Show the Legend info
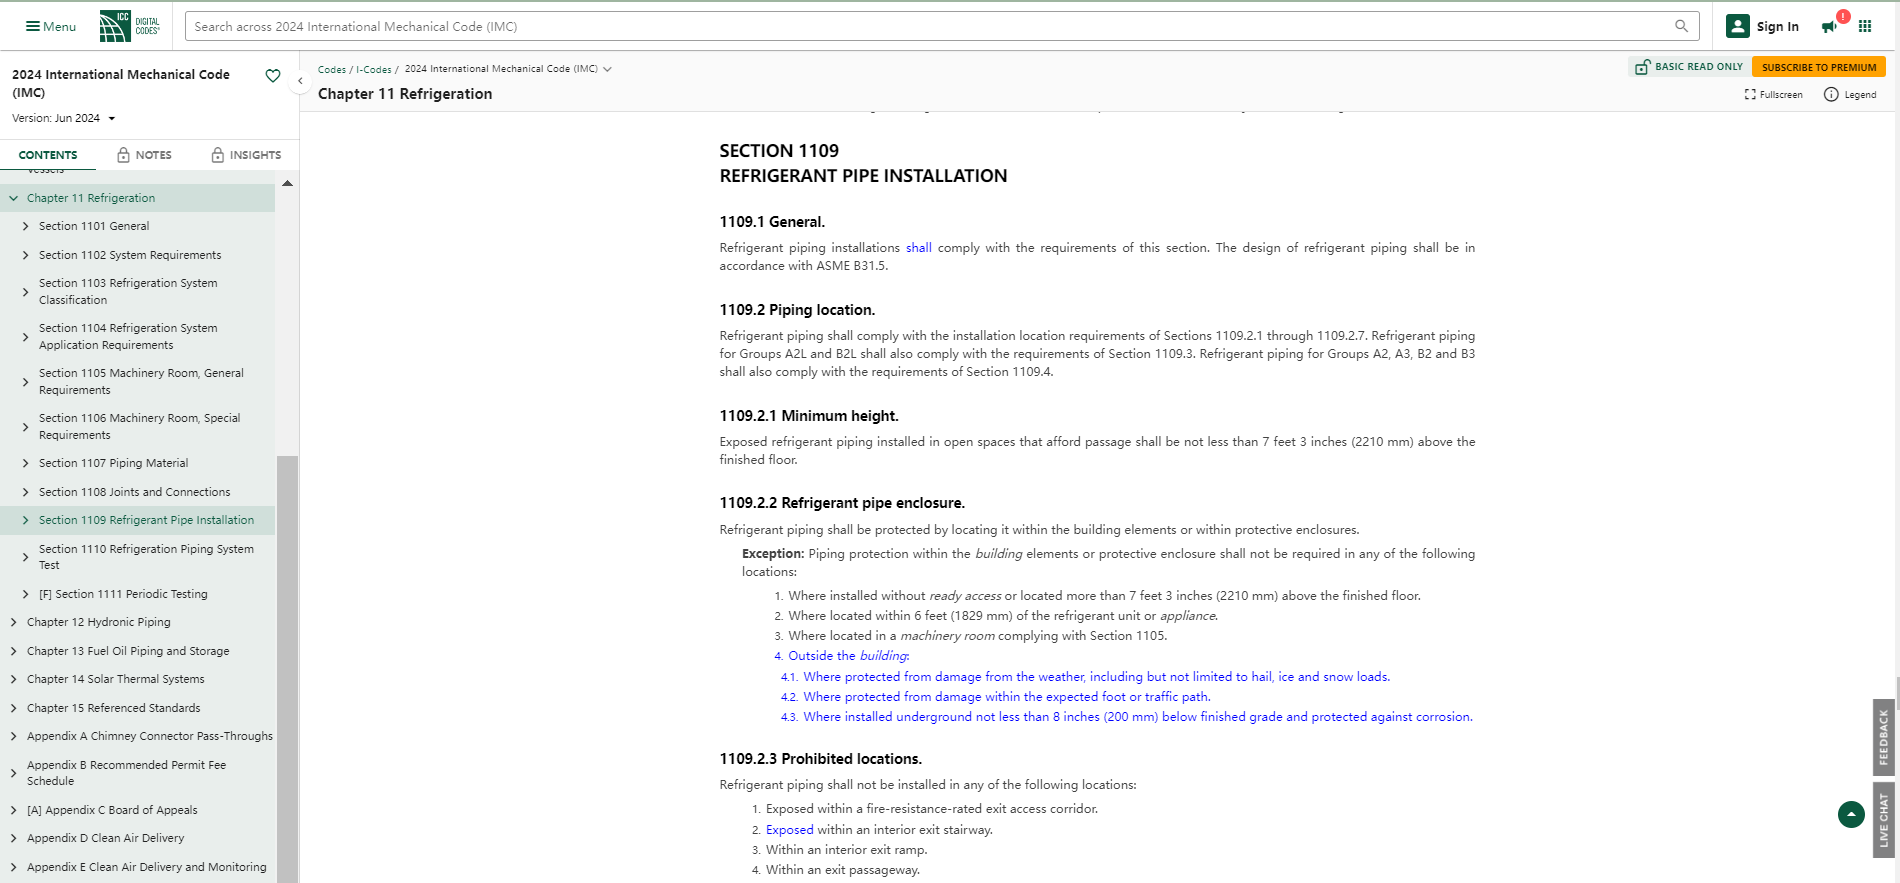The width and height of the screenshot is (1900, 883). coord(1850,95)
